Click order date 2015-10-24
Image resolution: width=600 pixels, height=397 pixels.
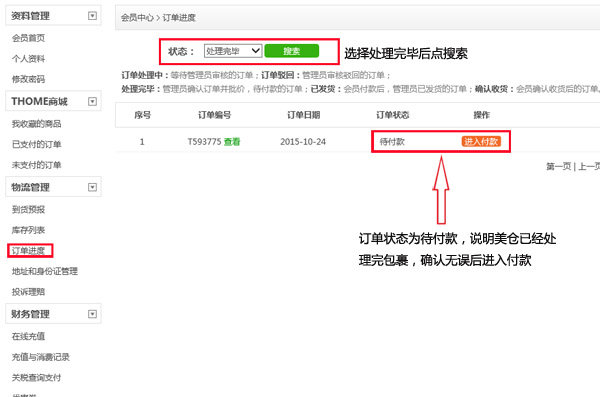pos(303,142)
